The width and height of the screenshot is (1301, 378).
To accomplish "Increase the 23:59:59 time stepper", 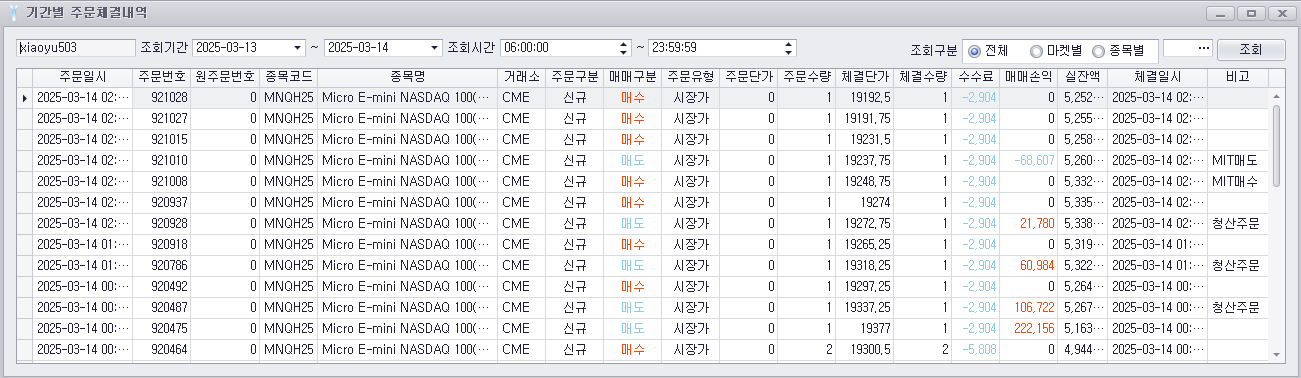I will point(790,44).
